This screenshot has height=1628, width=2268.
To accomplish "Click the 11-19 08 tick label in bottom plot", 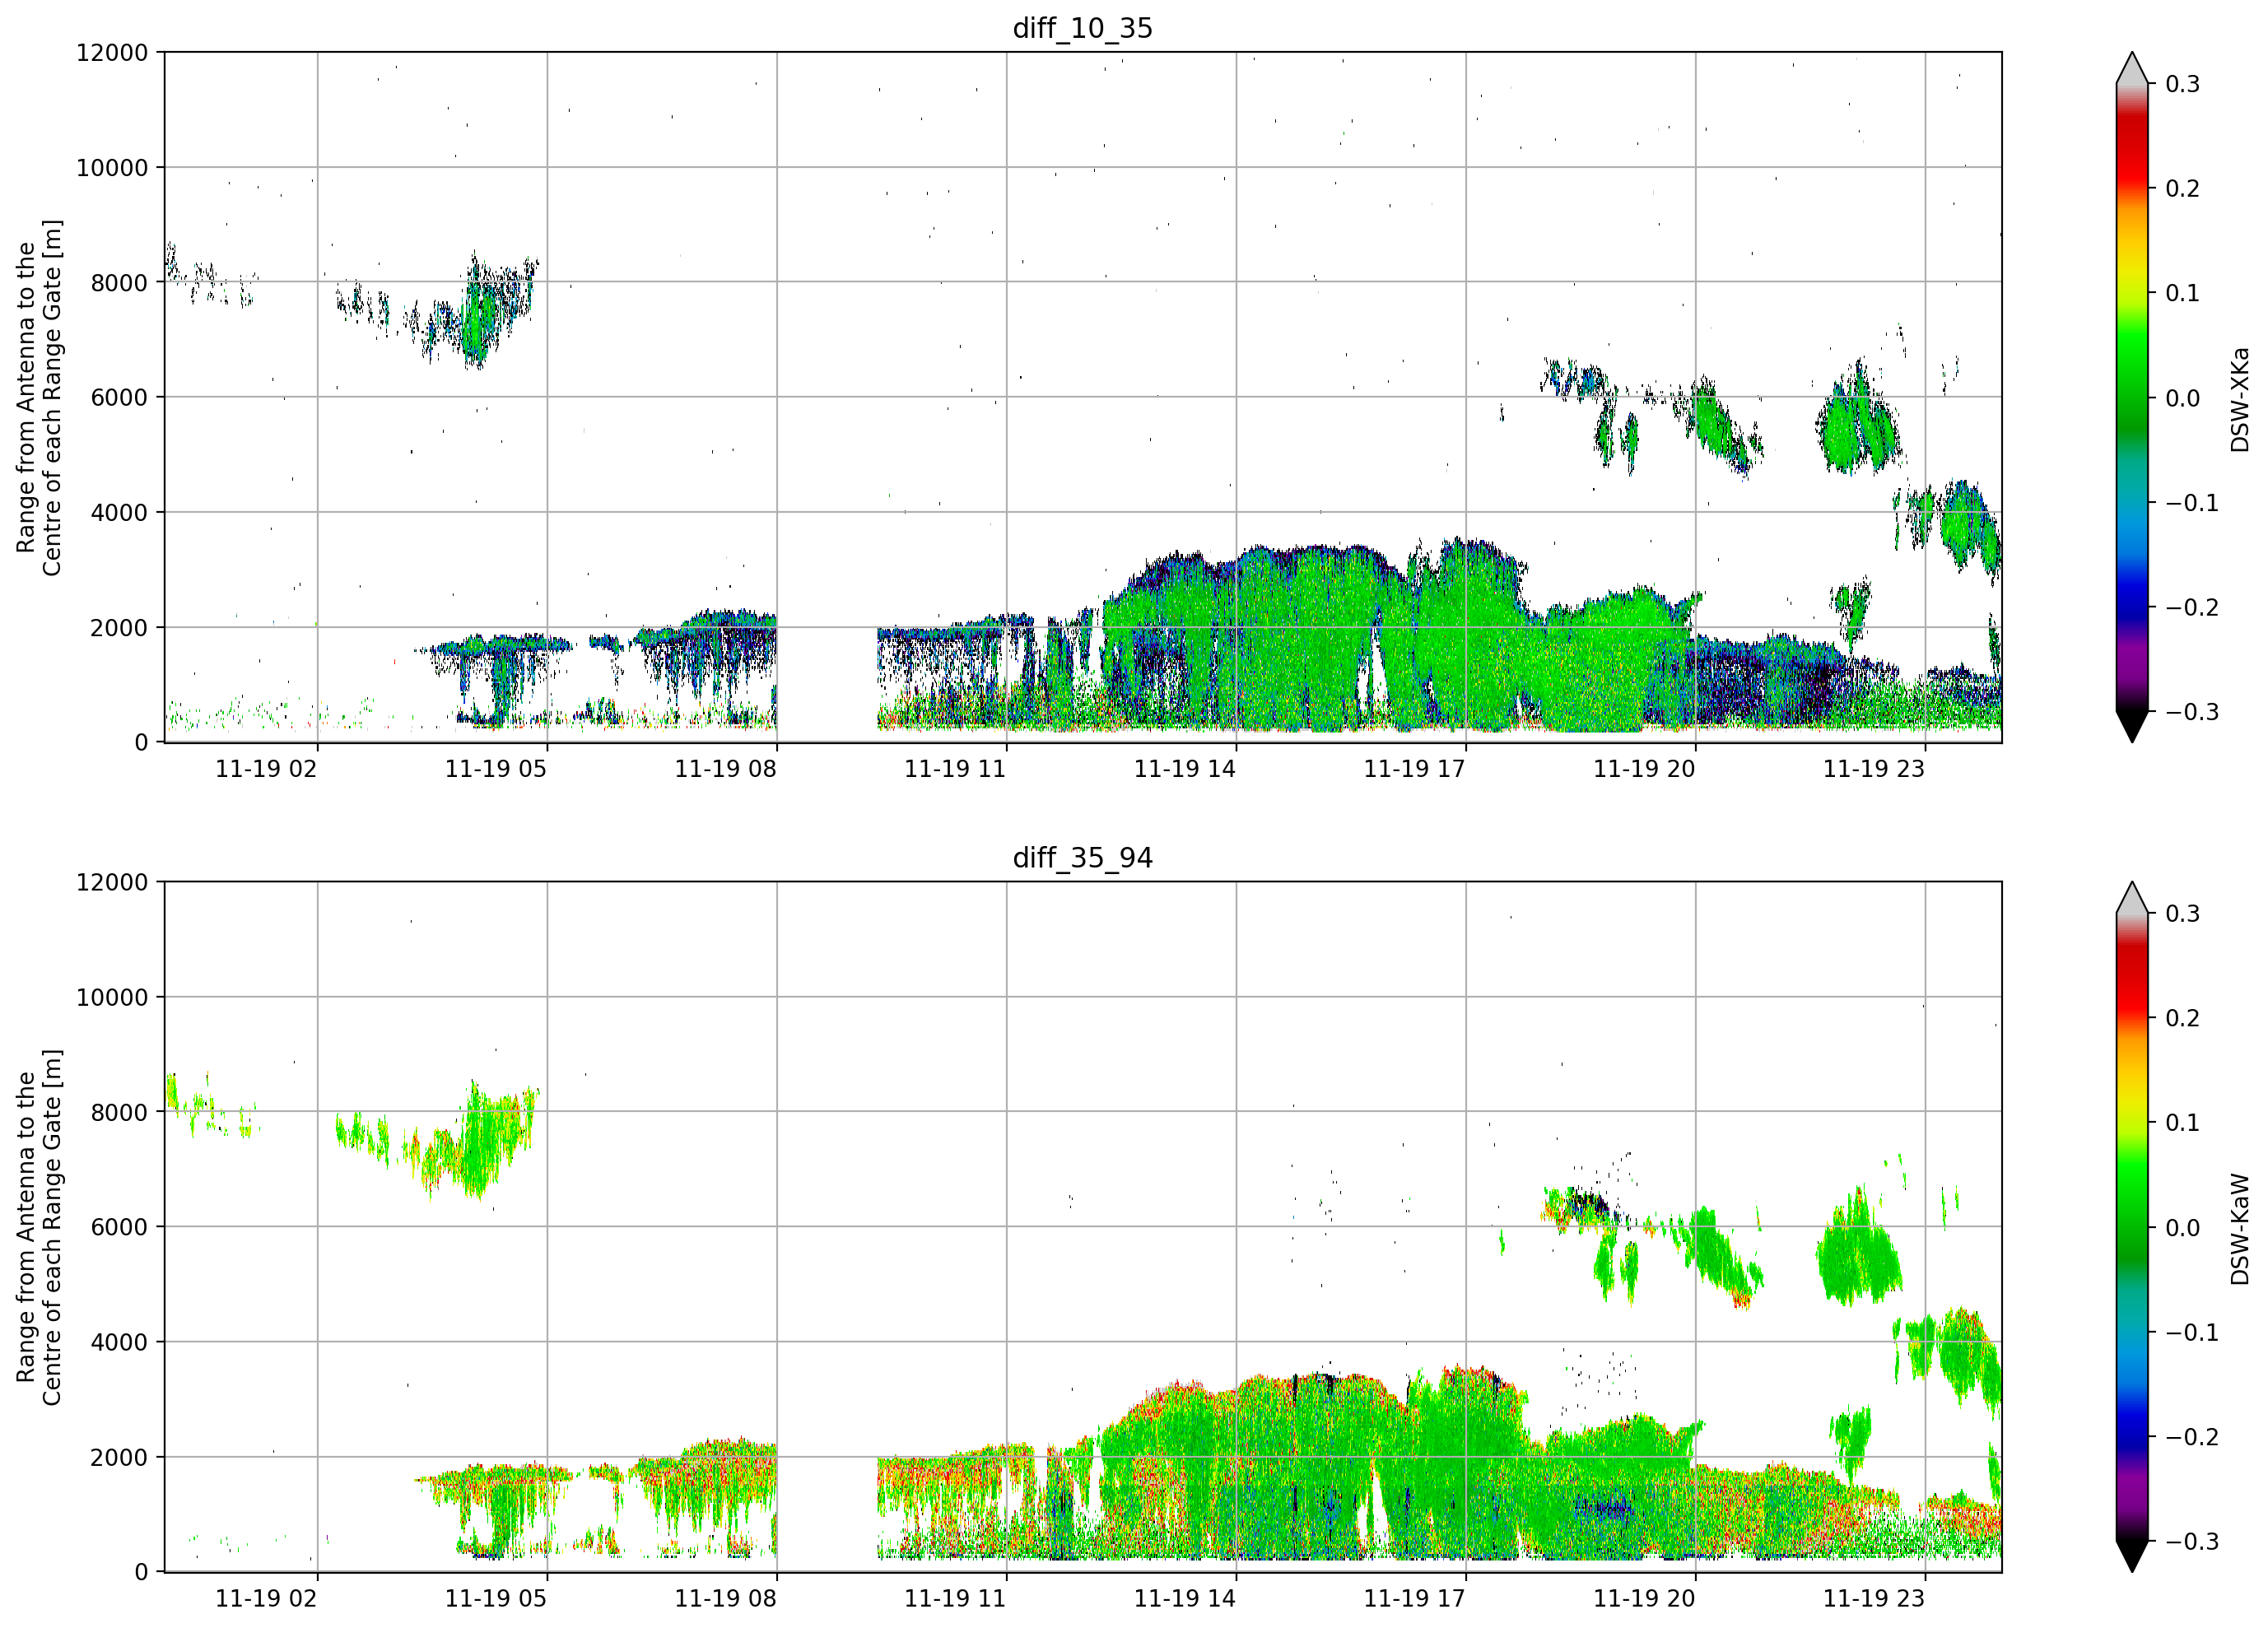I will (x=725, y=1599).
